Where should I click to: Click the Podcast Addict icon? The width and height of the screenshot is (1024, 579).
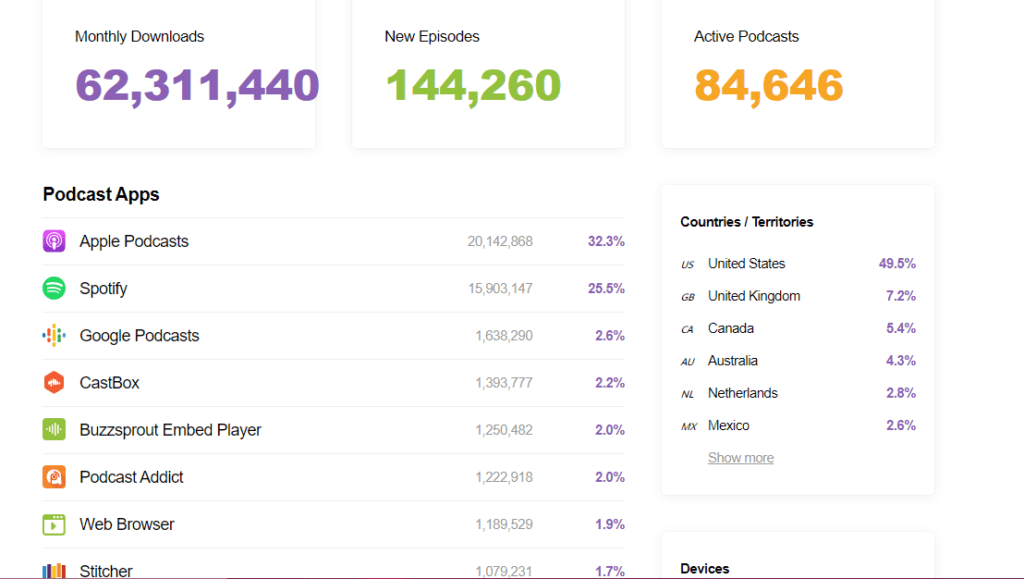(x=54, y=476)
